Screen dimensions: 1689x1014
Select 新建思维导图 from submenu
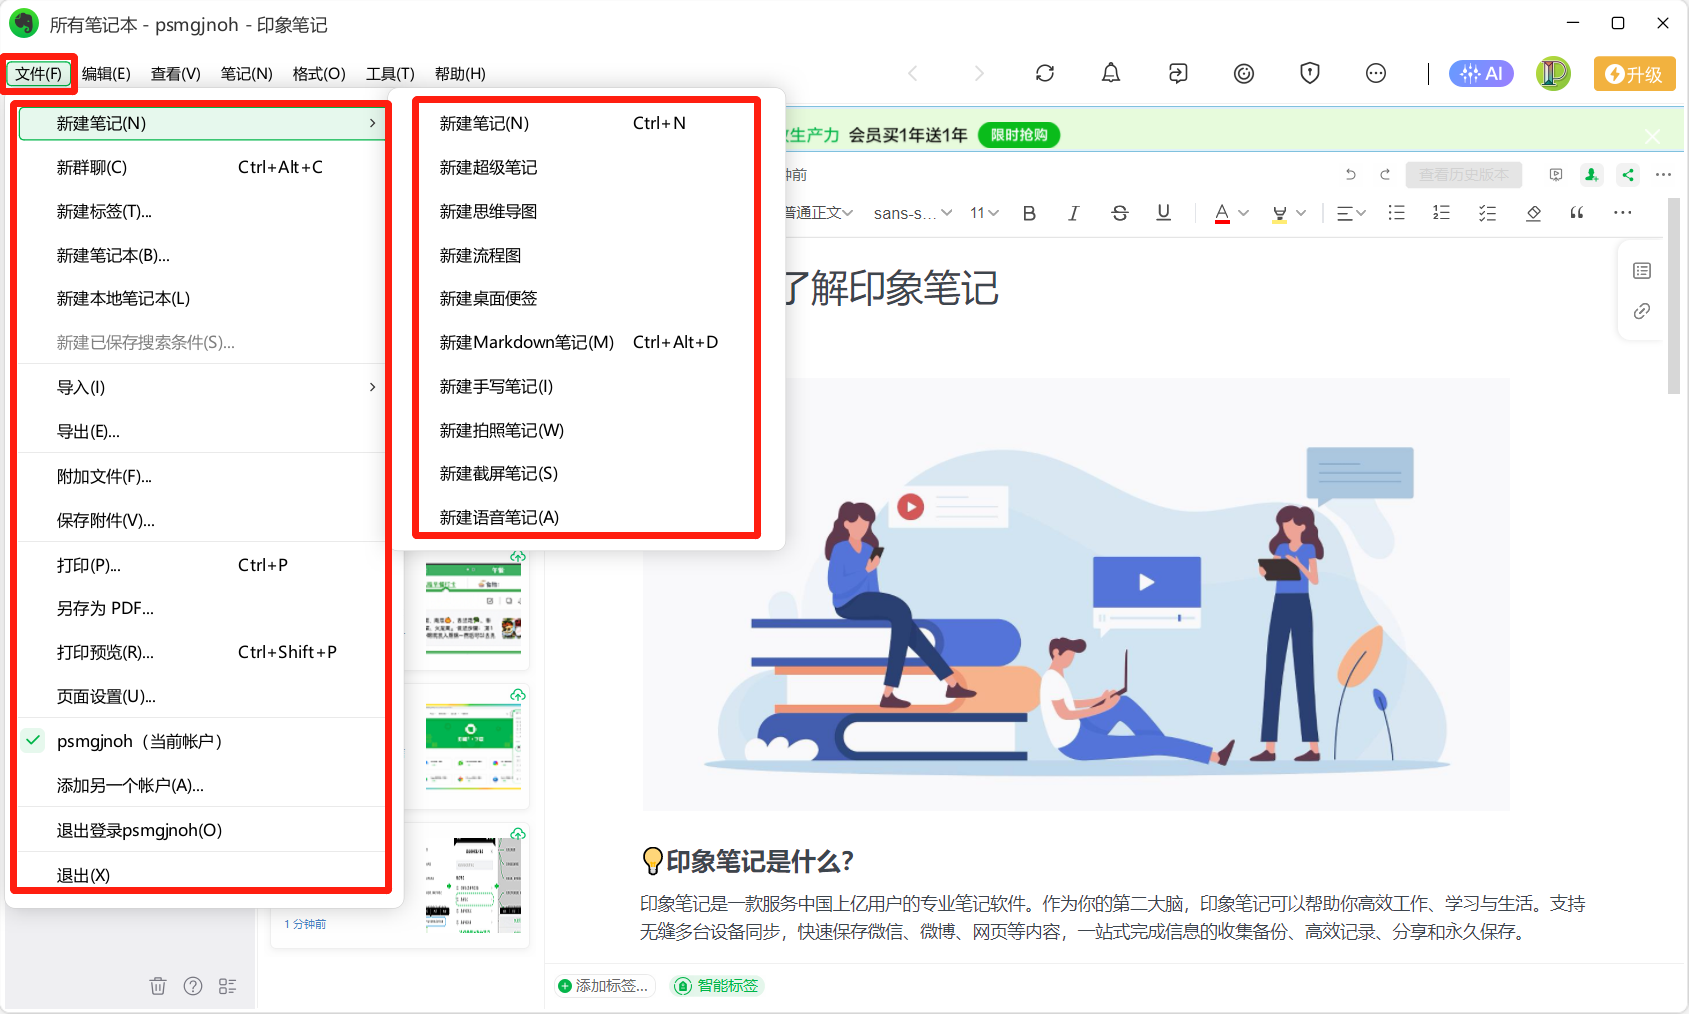click(587, 211)
